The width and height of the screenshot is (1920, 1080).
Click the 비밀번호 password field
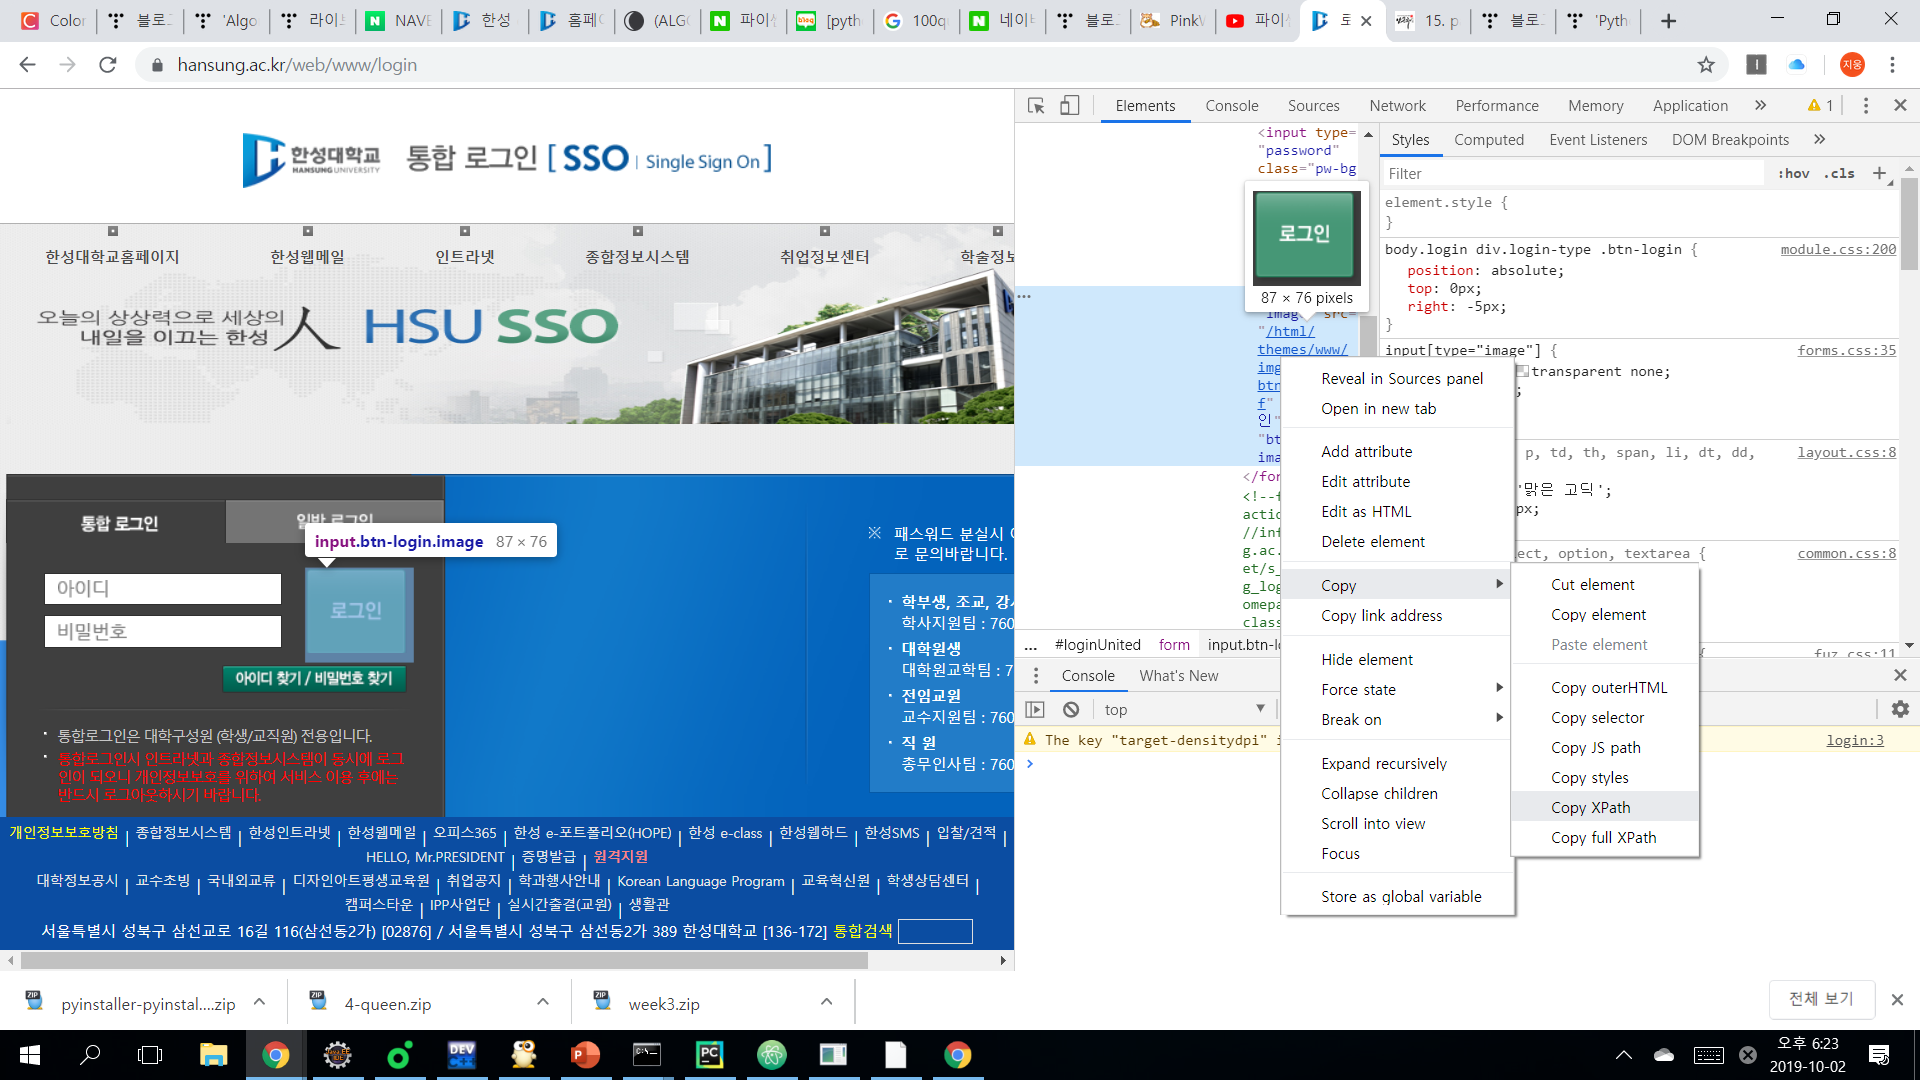tap(163, 631)
